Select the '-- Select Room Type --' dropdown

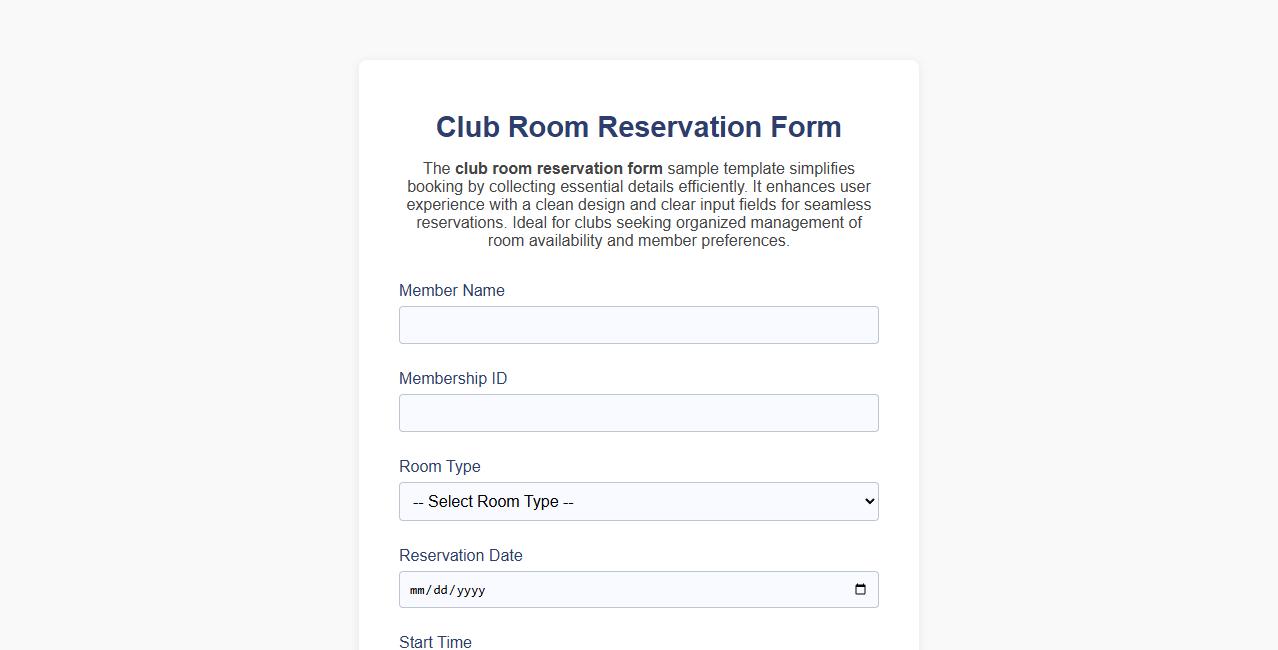point(638,501)
